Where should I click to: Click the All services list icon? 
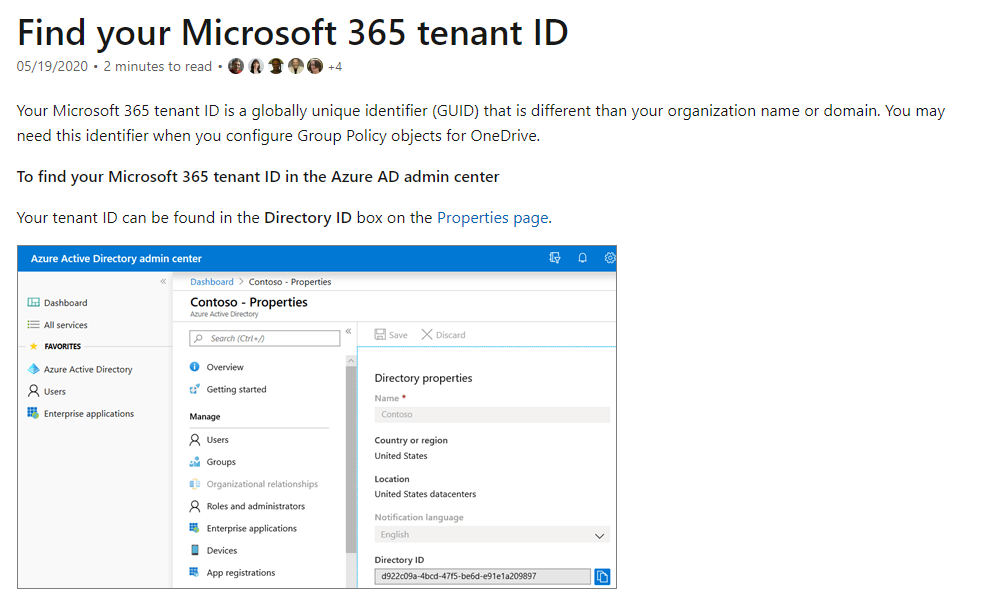(33, 325)
